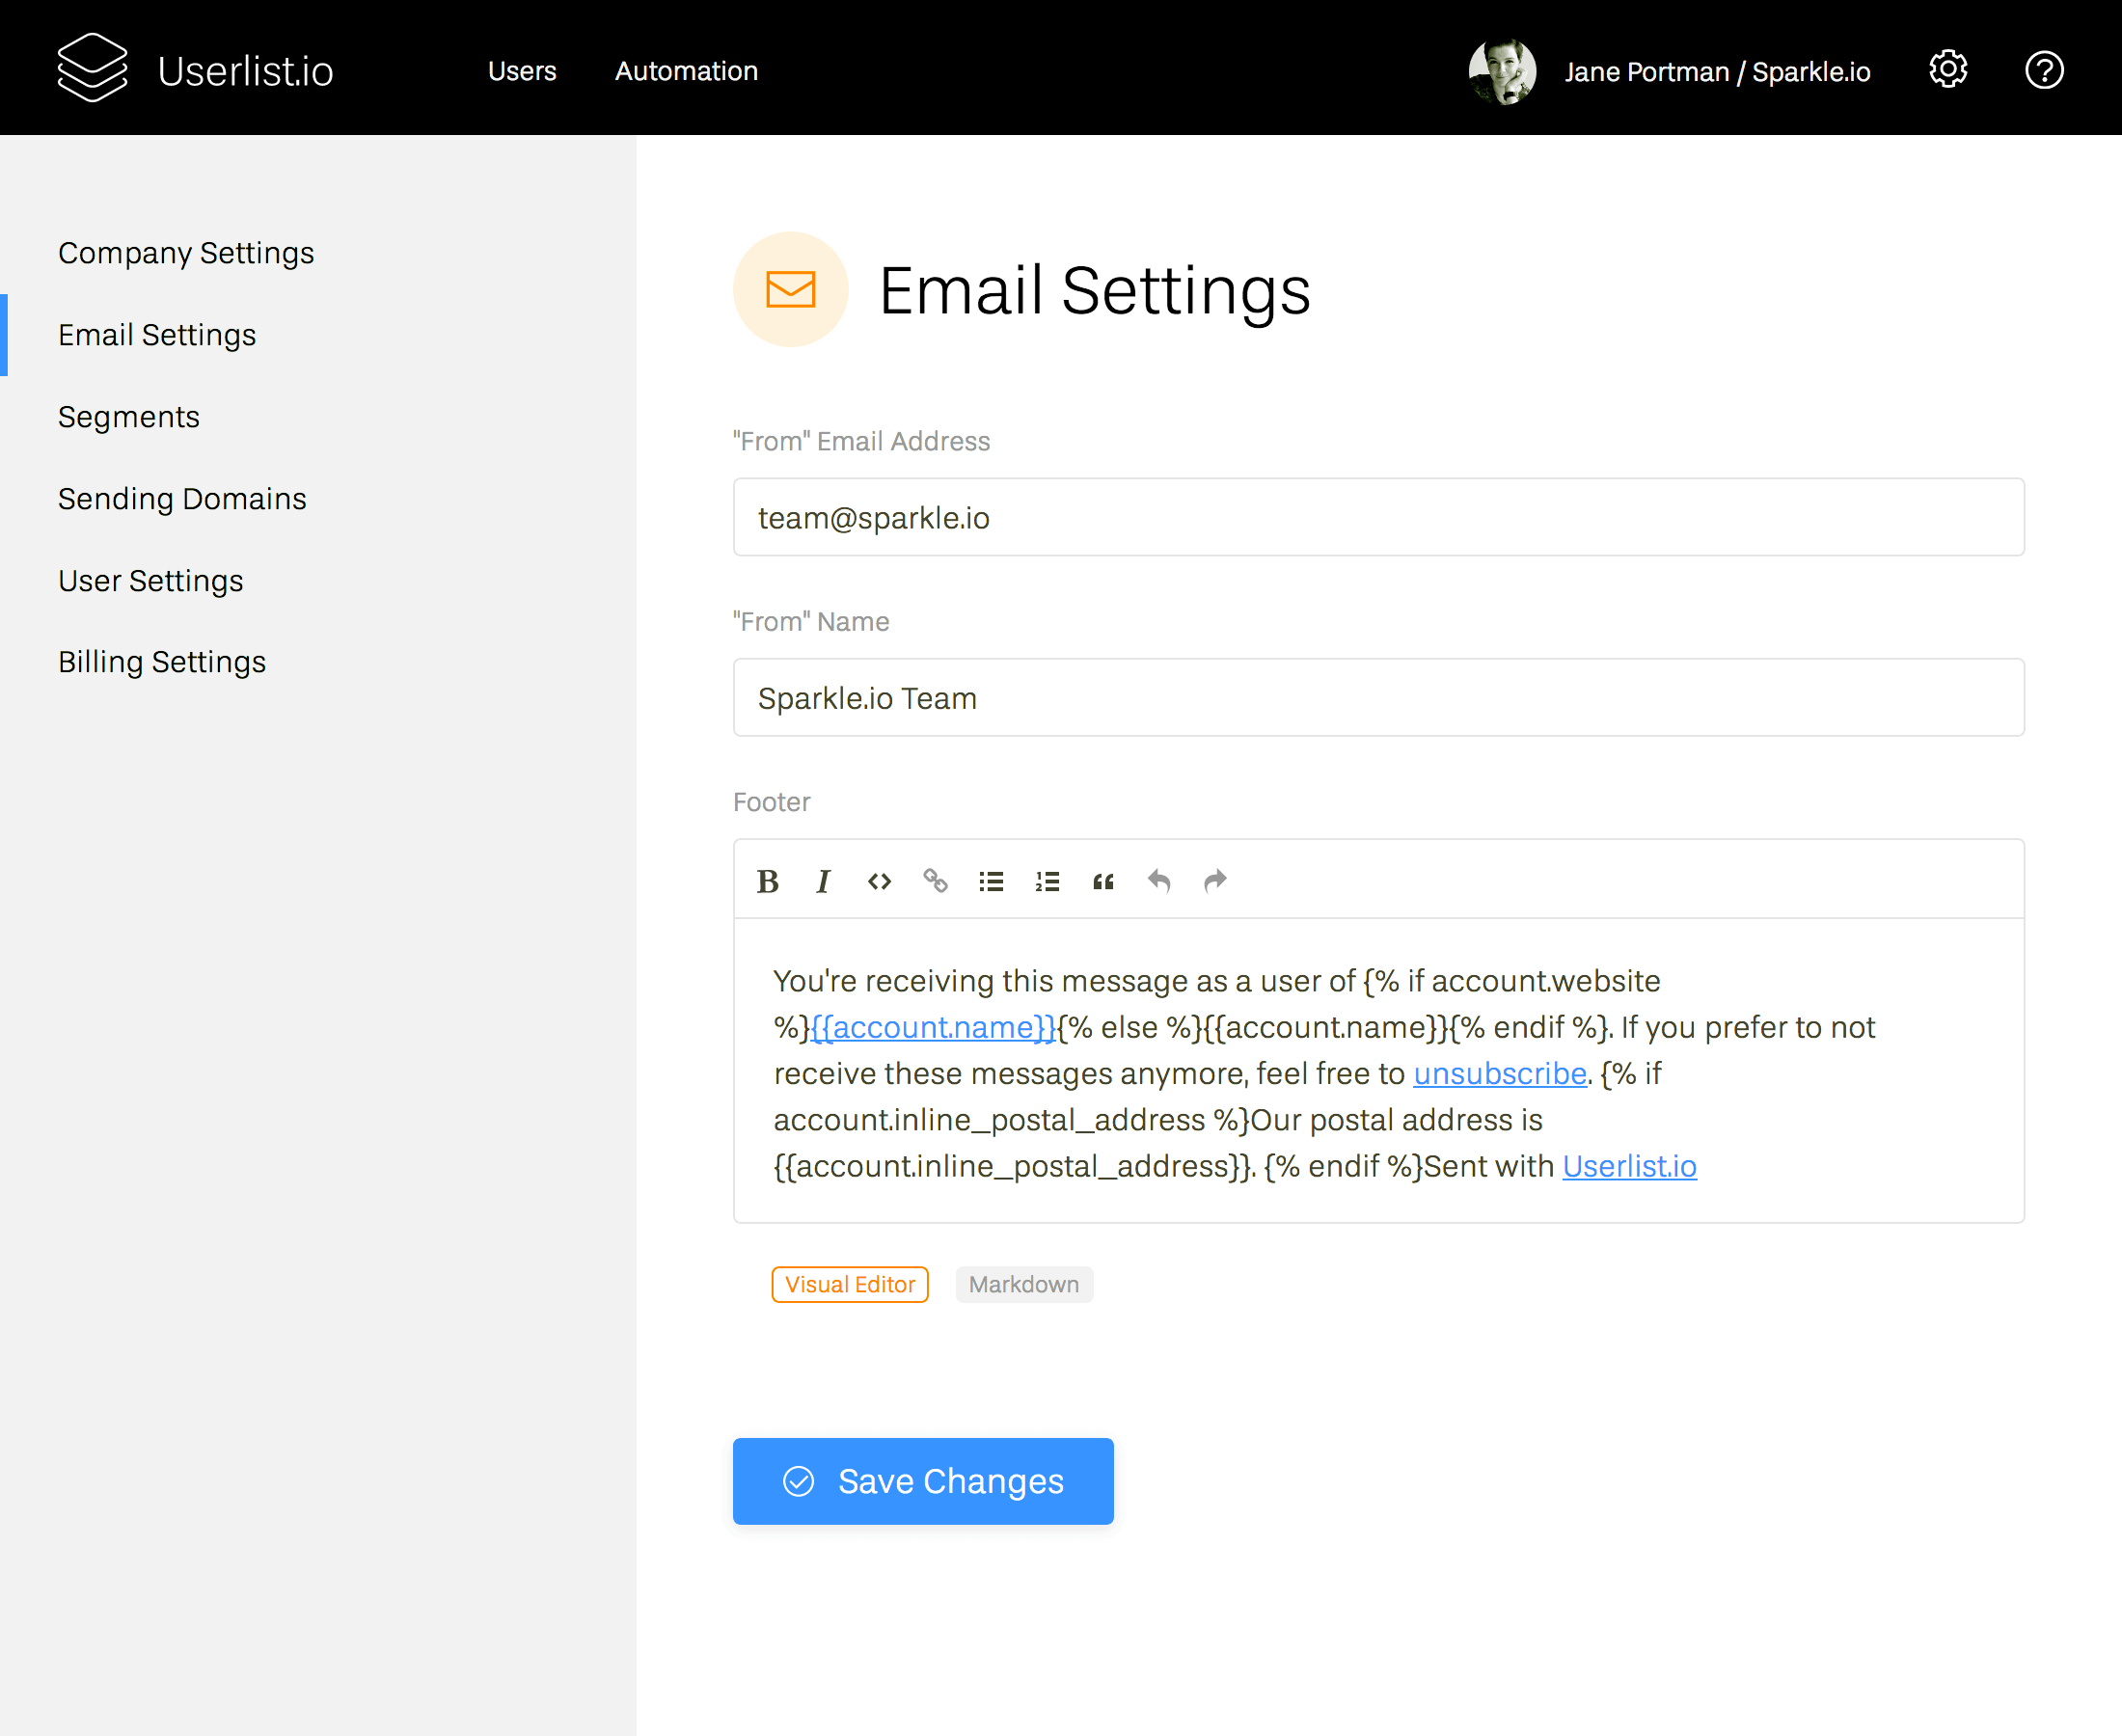Switch footer to Visual Editor mode

coord(849,1284)
